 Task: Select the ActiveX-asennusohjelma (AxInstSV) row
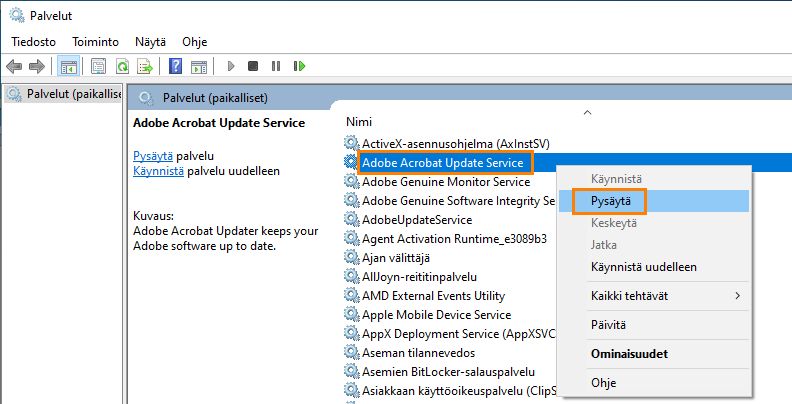click(456, 143)
